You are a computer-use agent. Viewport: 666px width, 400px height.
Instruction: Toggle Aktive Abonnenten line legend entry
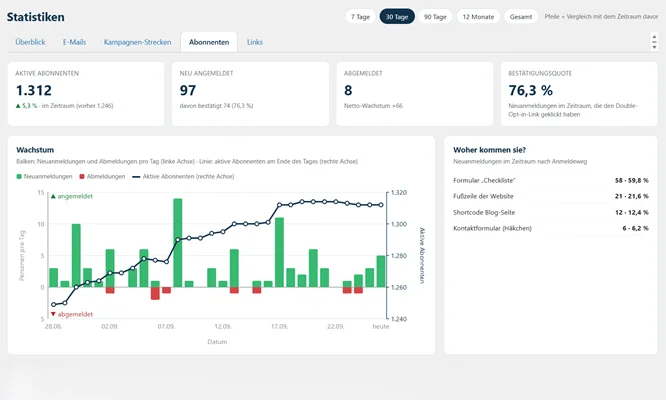[183, 177]
